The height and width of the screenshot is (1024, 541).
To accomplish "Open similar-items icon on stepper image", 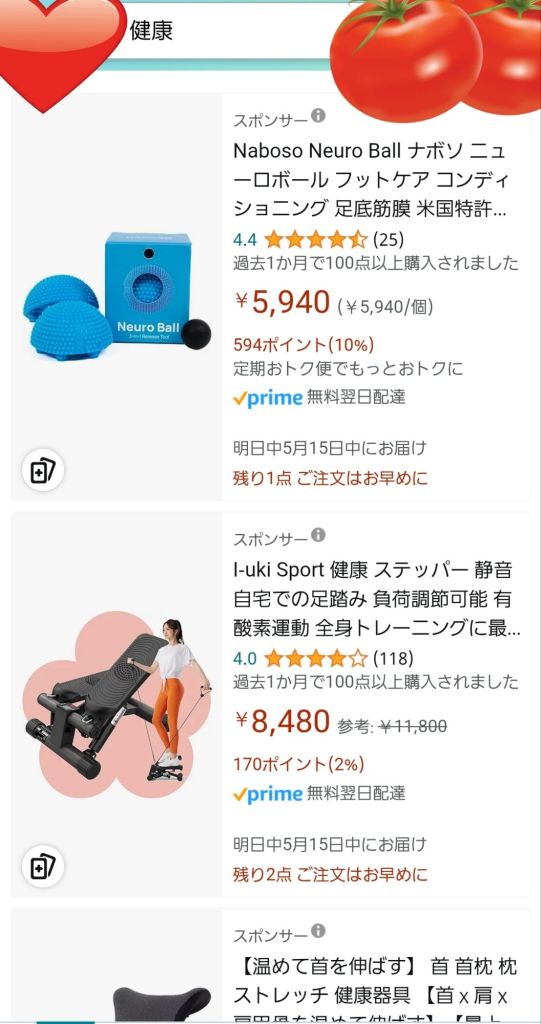I will pyautogui.click(x=43, y=866).
